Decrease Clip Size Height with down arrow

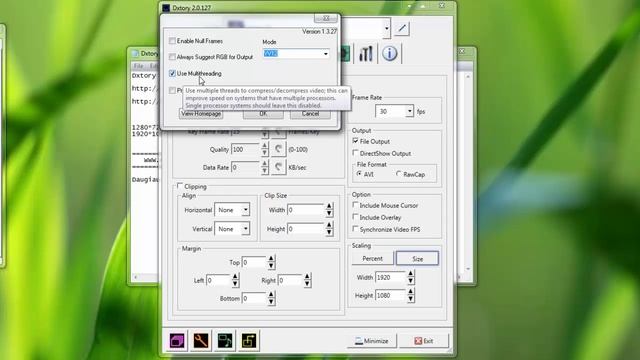coord(329,232)
